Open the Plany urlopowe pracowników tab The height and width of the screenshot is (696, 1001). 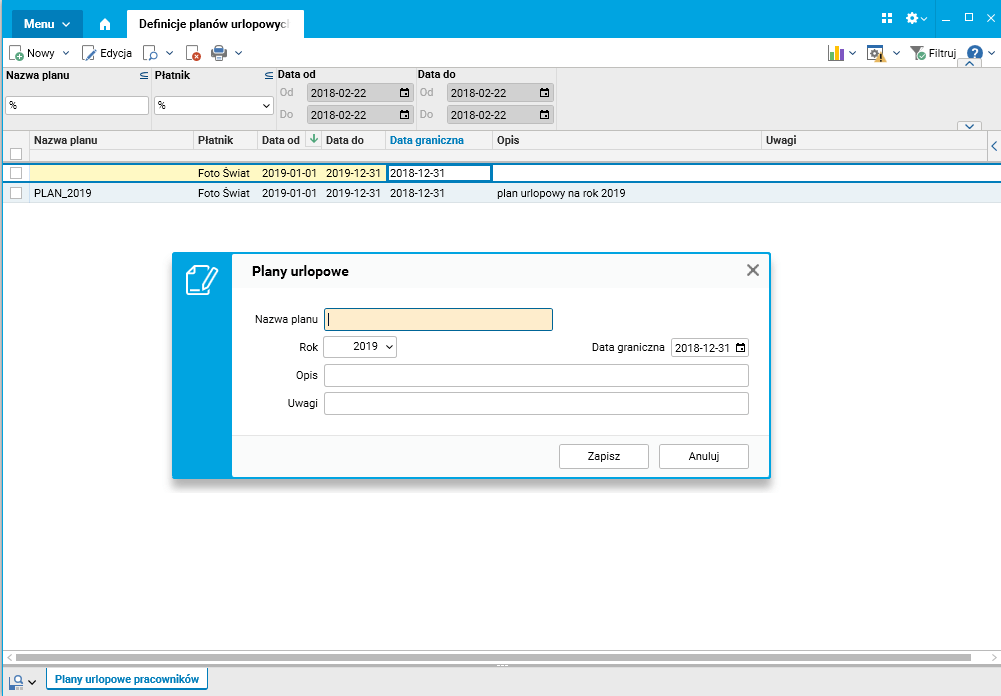pyautogui.click(x=127, y=679)
